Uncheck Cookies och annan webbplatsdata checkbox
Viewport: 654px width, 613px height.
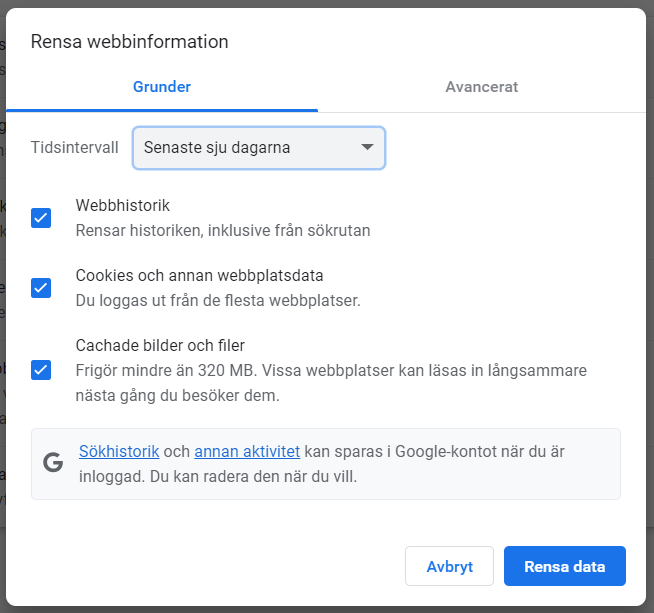pyautogui.click(x=41, y=288)
